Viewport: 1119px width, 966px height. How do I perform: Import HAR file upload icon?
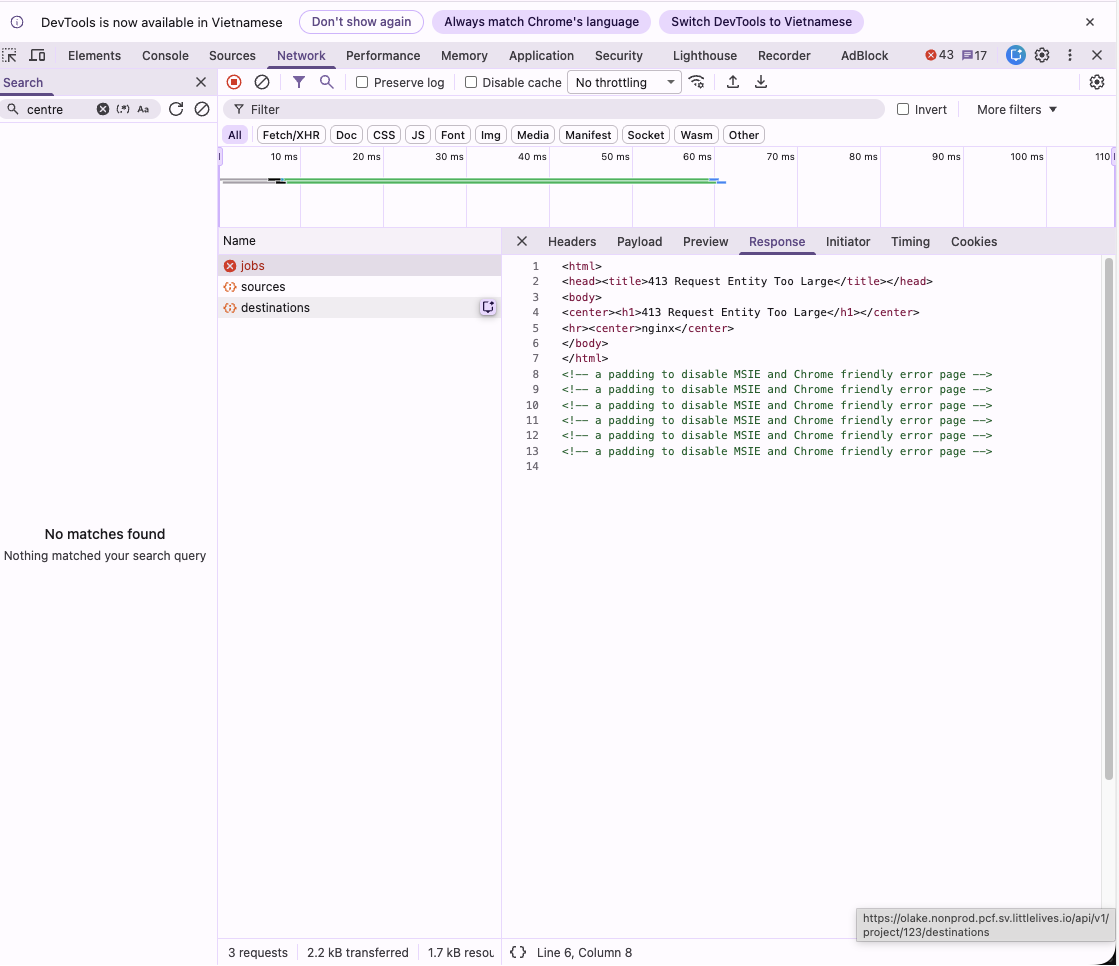click(733, 82)
